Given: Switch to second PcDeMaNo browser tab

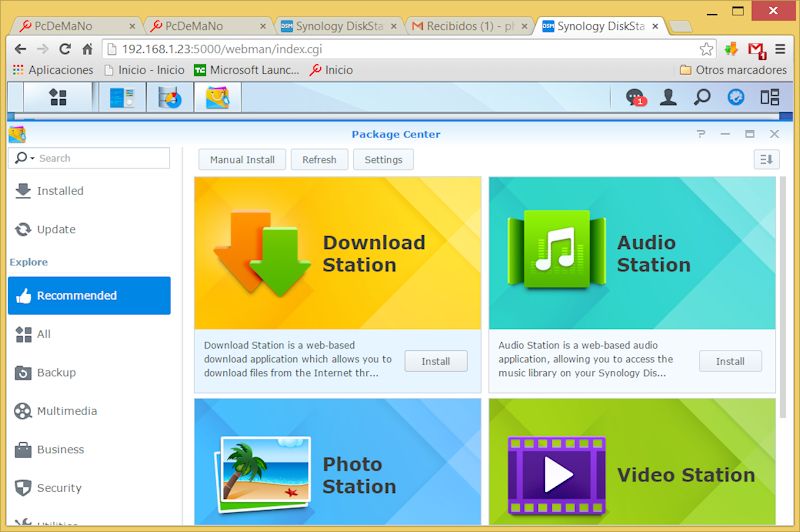Looking at the screenshot, I should [x=207, y=26].
